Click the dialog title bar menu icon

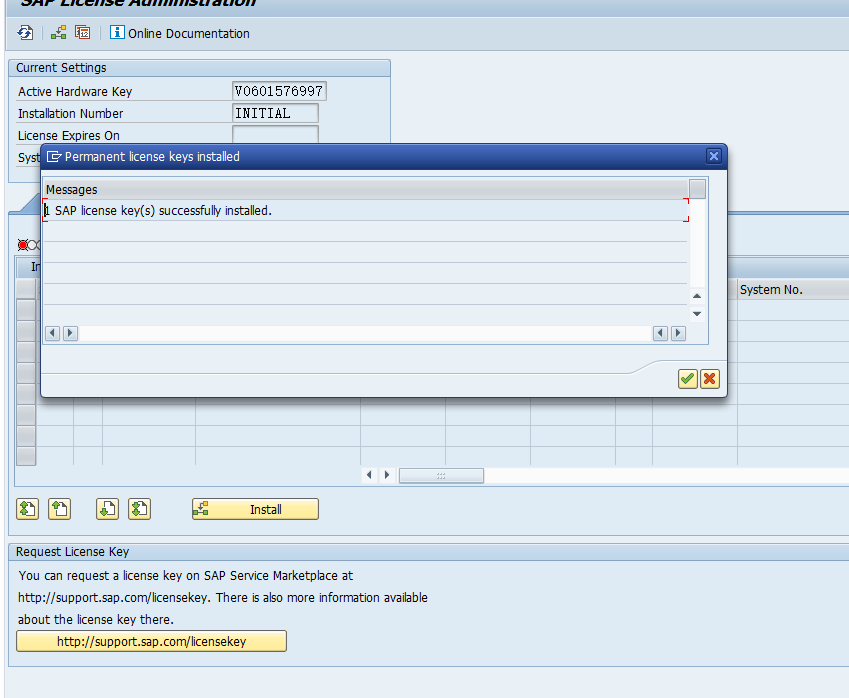click(x=54, y=156)
